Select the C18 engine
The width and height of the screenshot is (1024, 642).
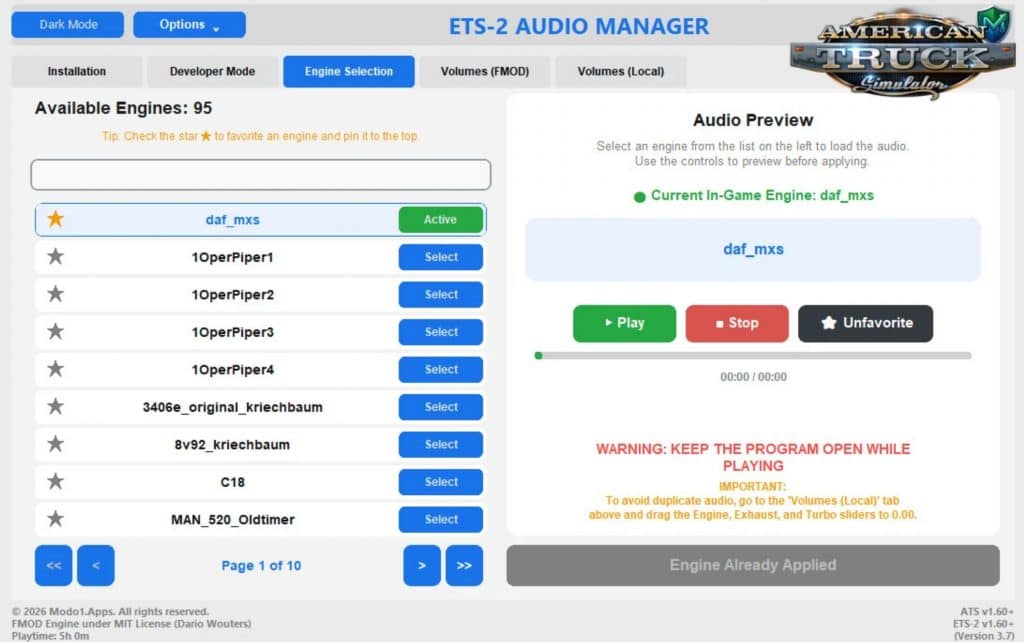[441, 482]
